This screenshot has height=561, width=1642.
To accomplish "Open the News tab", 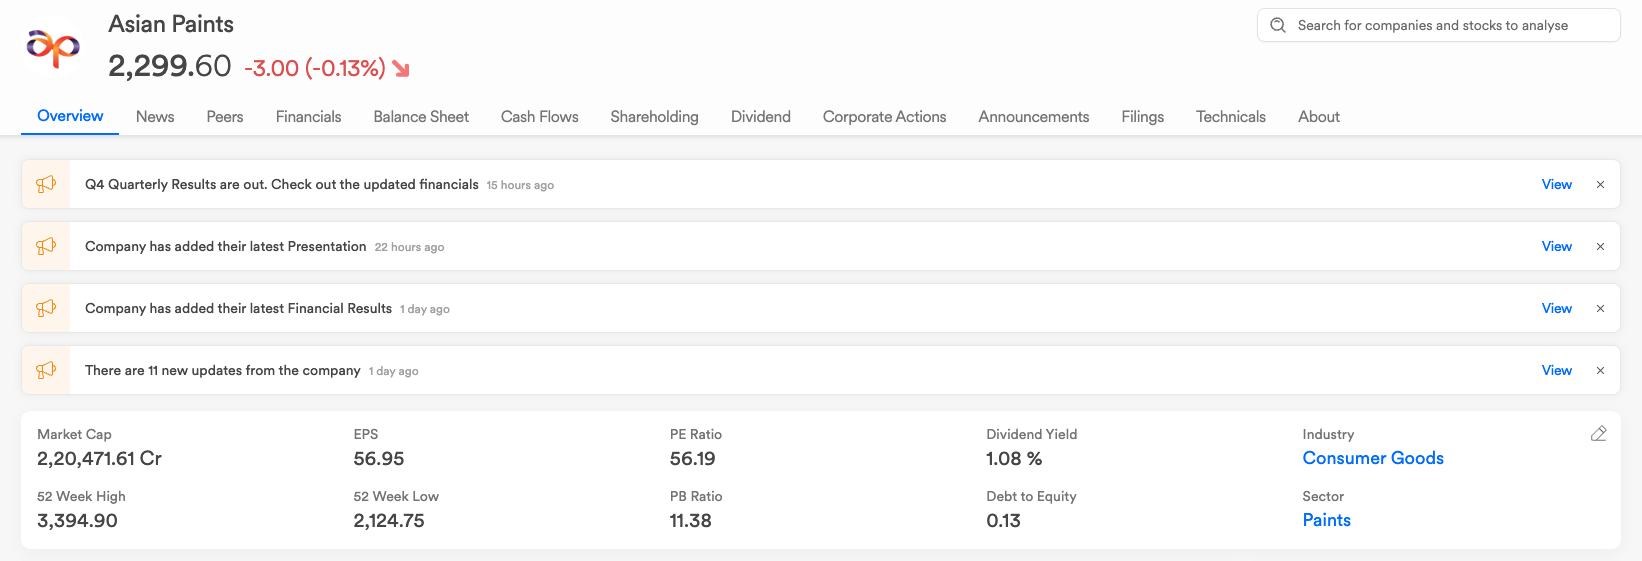I will pos(155,117).
